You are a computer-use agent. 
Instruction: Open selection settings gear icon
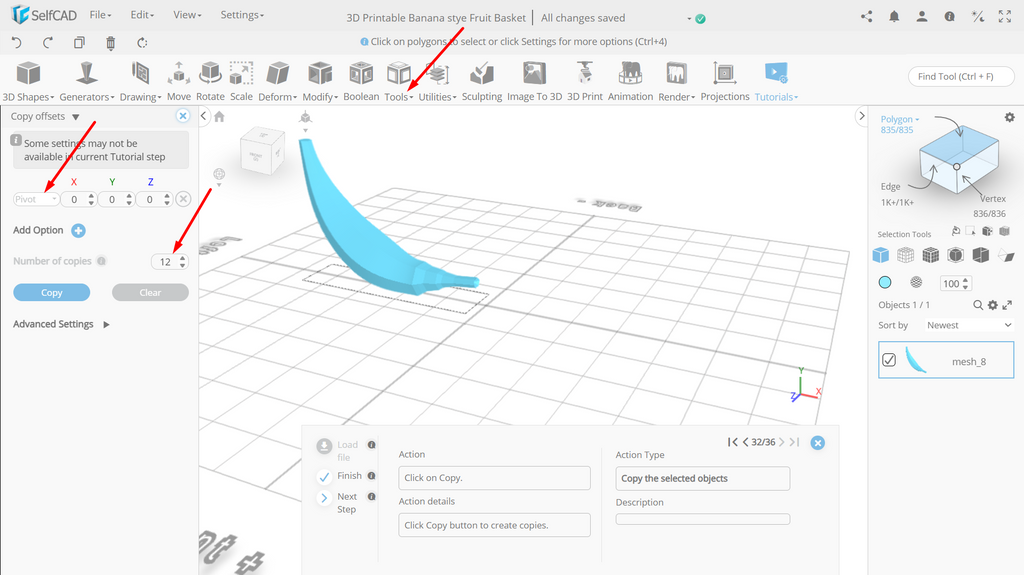click(x=1010, y=118)
